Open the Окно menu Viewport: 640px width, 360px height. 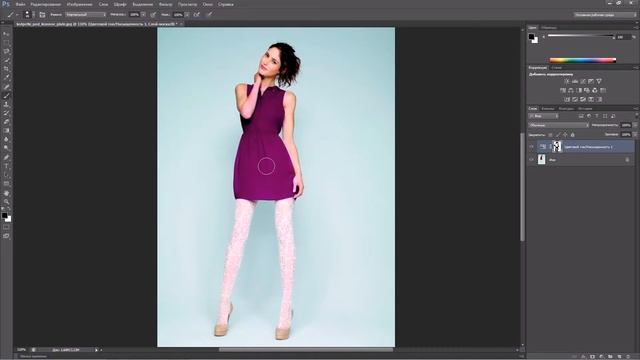[x=208, y=4]
